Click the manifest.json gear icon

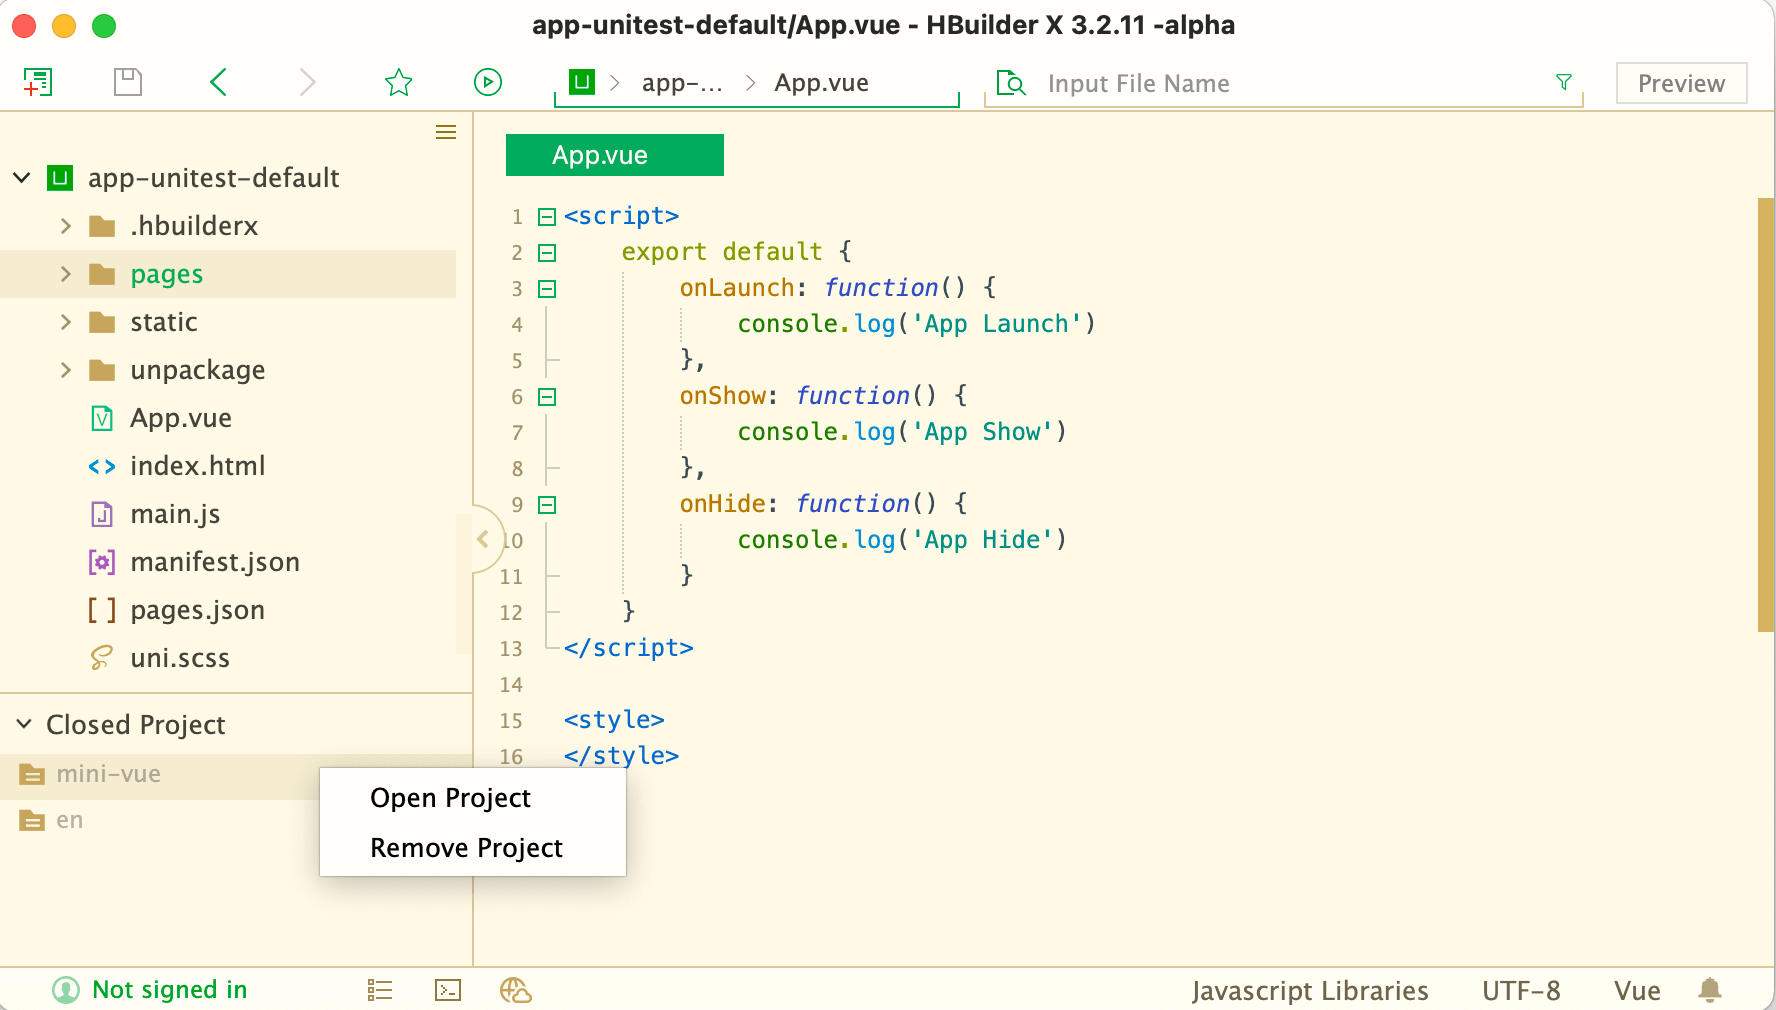102,562
